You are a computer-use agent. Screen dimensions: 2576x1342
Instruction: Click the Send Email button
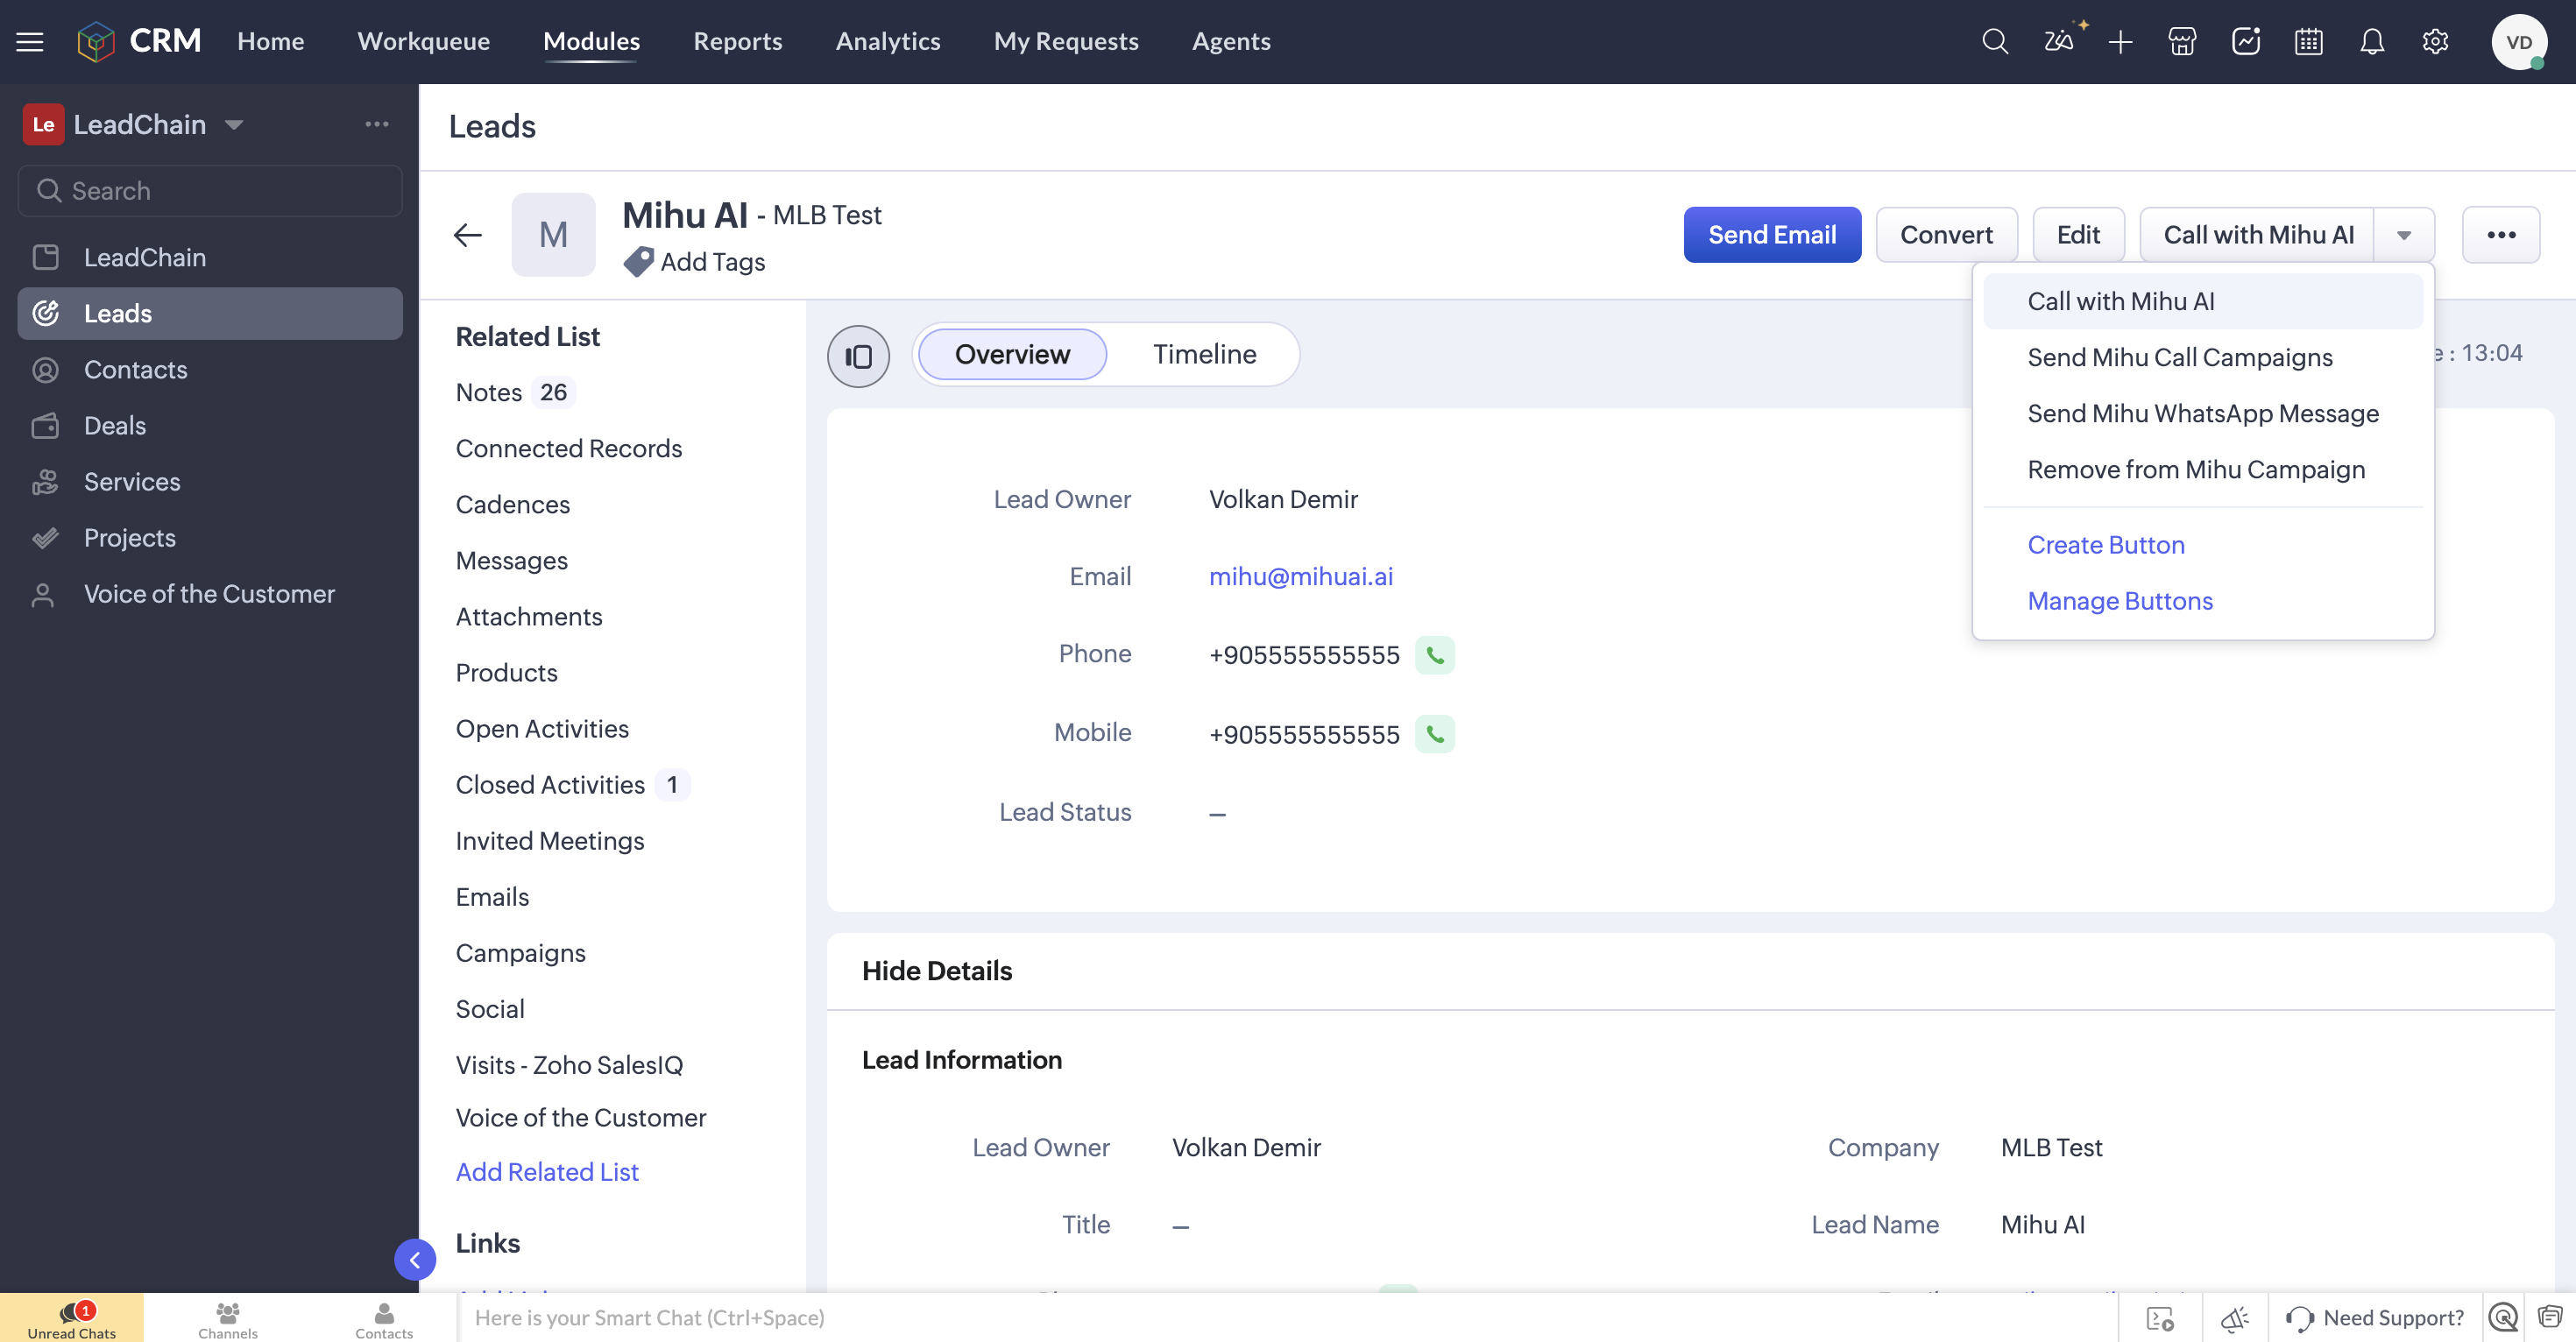[1772, 235]
